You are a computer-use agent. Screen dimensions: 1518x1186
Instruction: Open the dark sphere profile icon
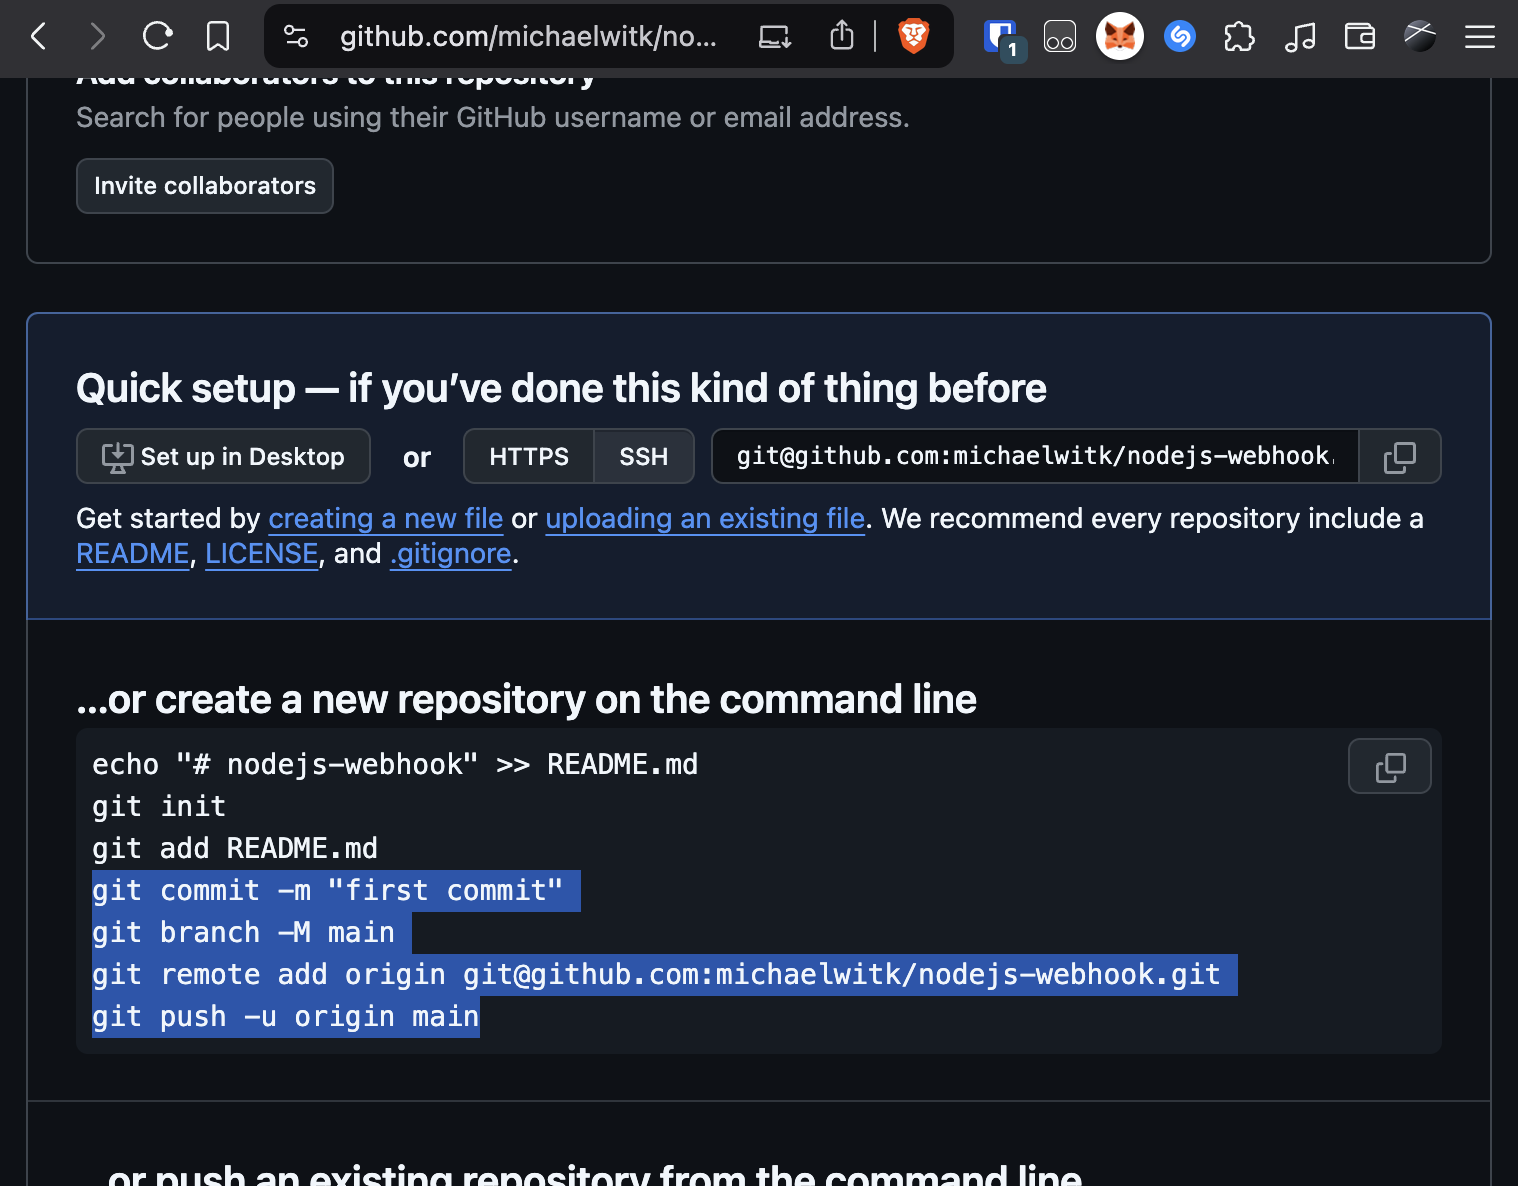[x=1420, y=37]
